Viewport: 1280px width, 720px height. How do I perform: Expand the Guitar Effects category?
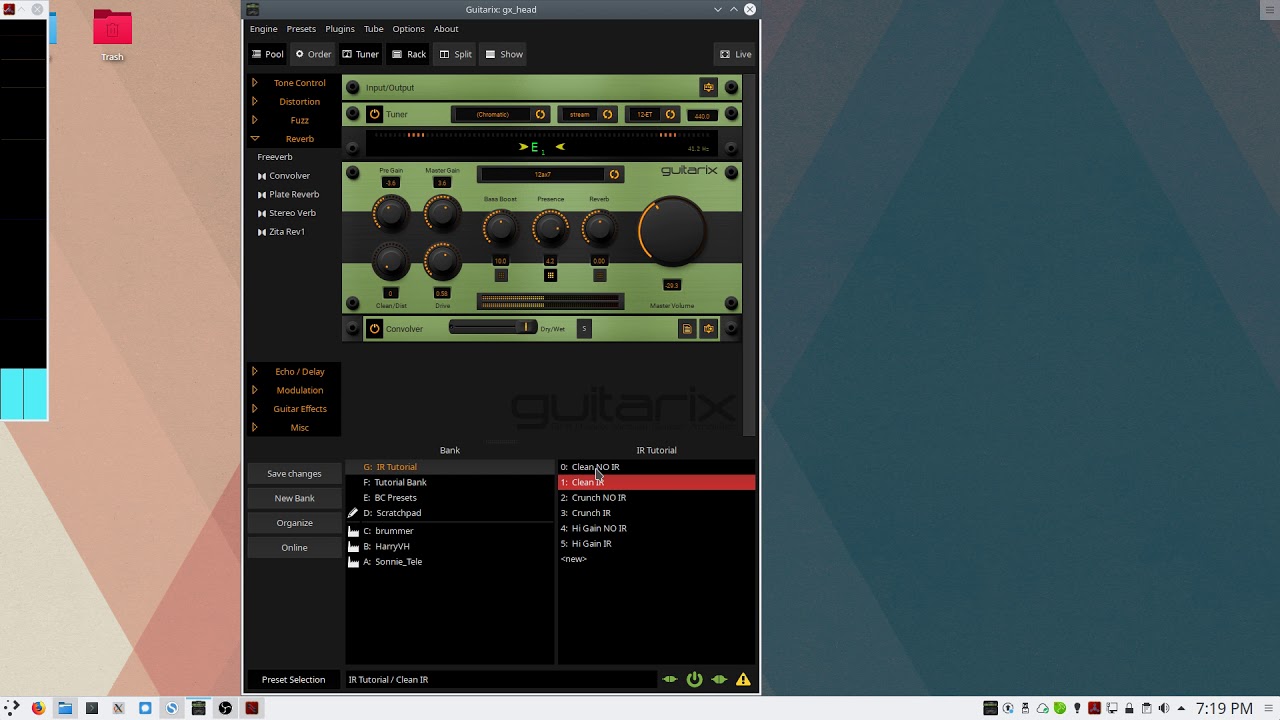(254, 408)
